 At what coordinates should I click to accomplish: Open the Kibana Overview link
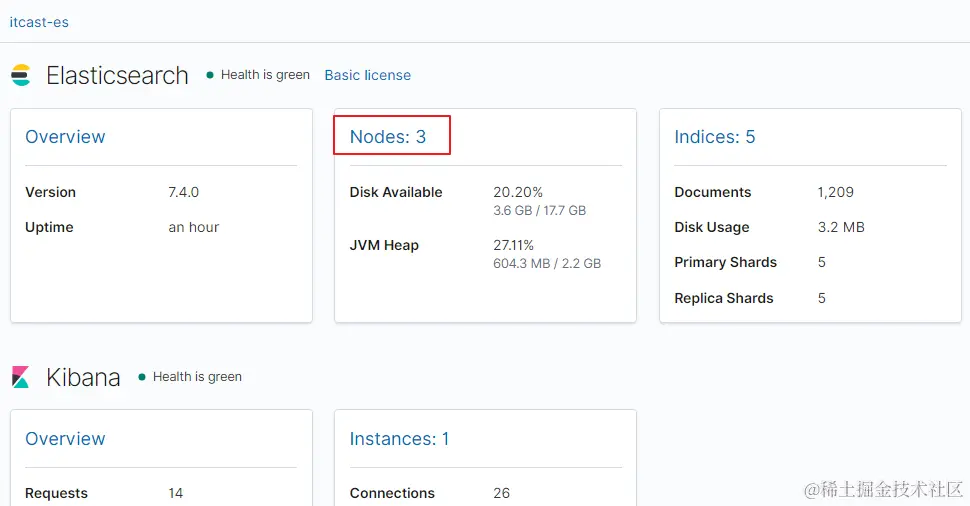(x=65, y=439)
